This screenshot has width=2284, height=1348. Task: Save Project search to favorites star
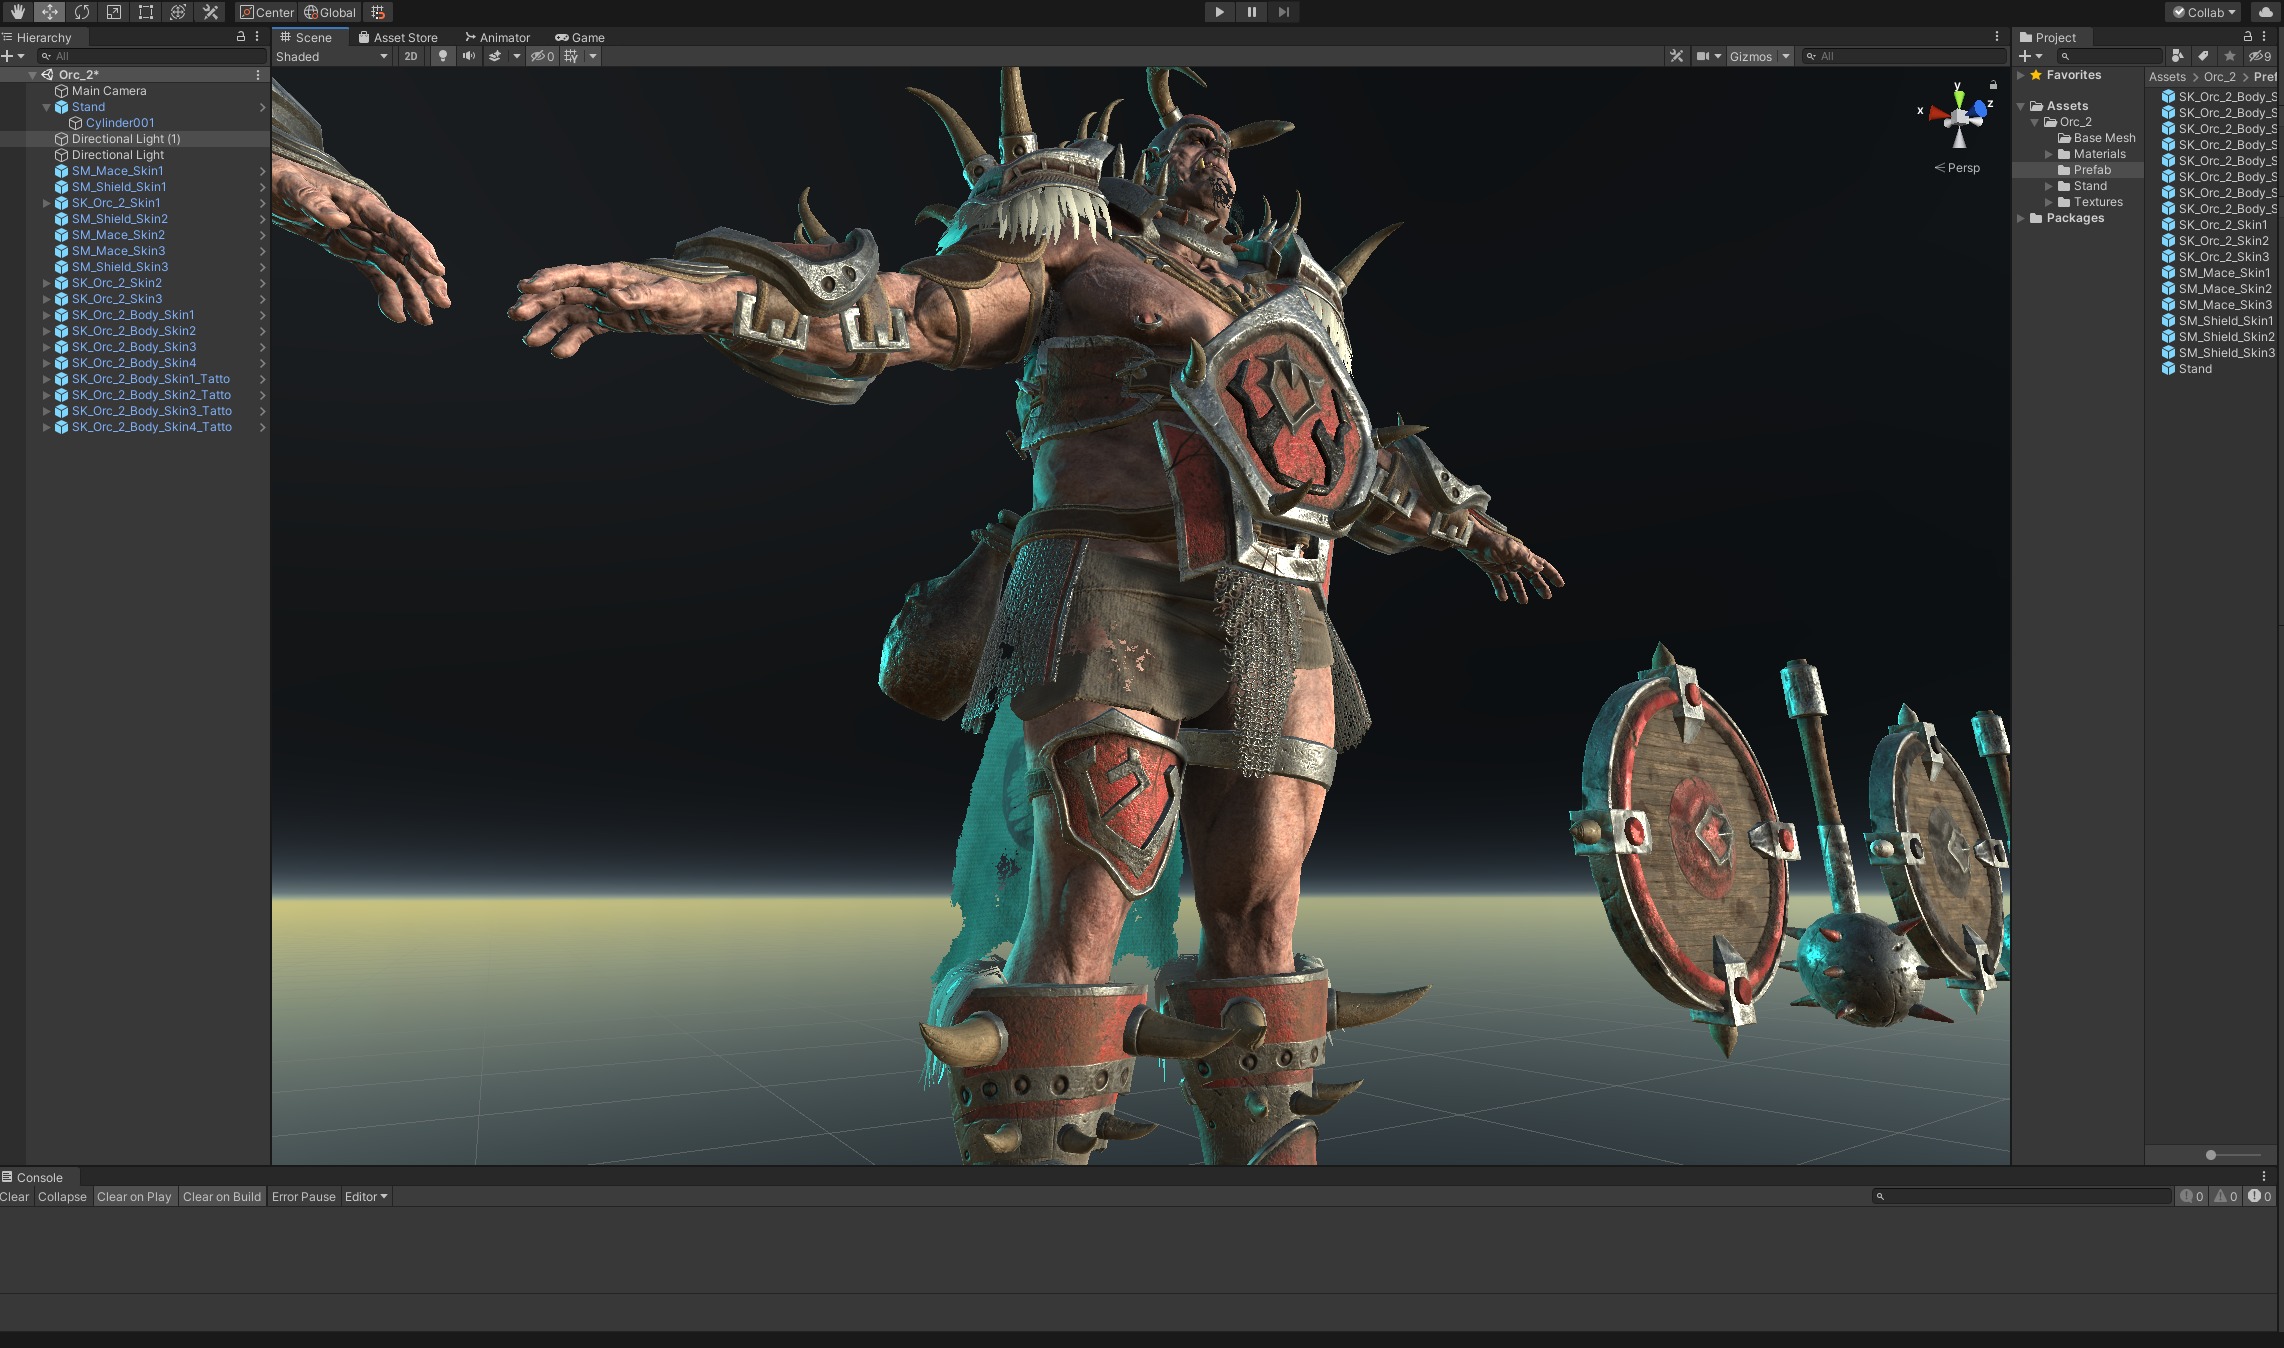click(2229, 56)
